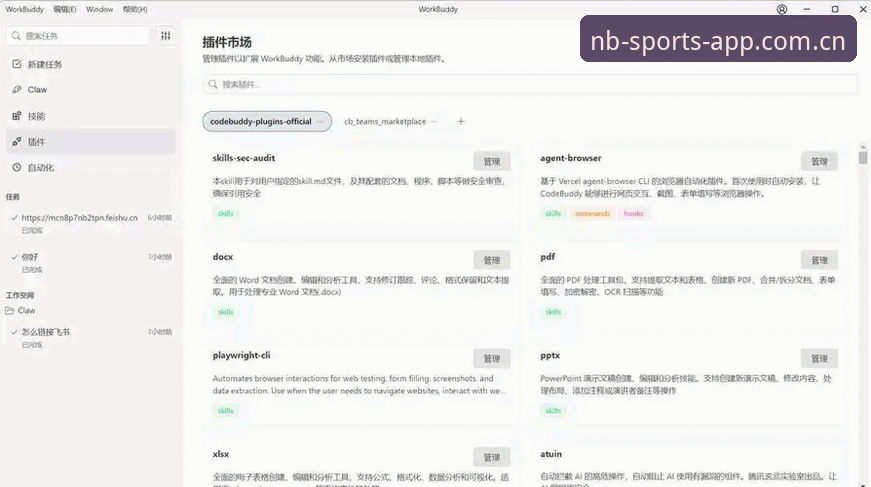Click the 技能 grid icon in sidebar
This screenshot has width=871, height=487.
[x=17, y=116]
